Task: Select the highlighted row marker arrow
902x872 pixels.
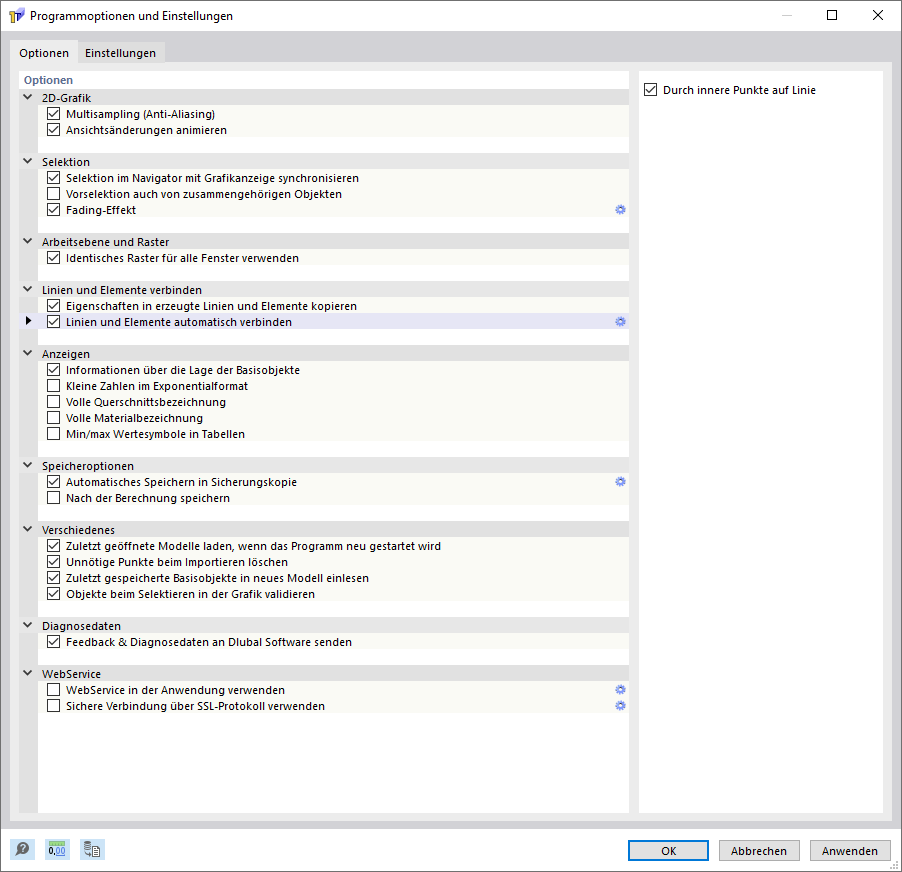Action: [x=27, y=321]
